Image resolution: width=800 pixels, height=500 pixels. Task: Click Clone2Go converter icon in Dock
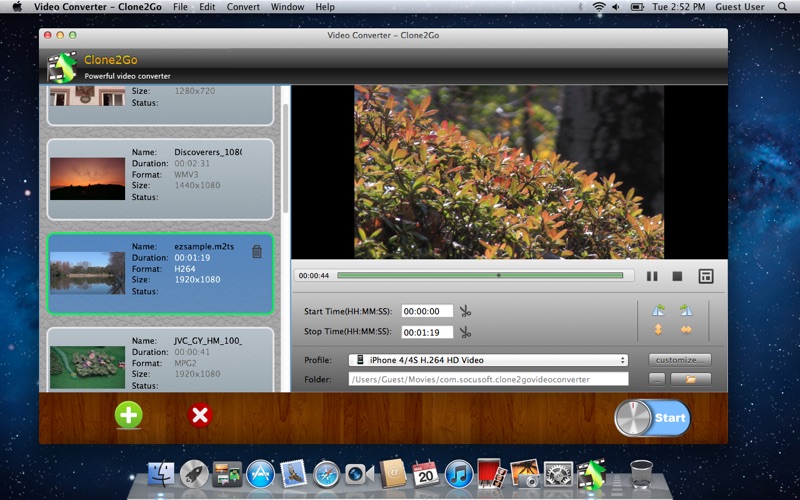pyautogui.click(x=591, y=474)
